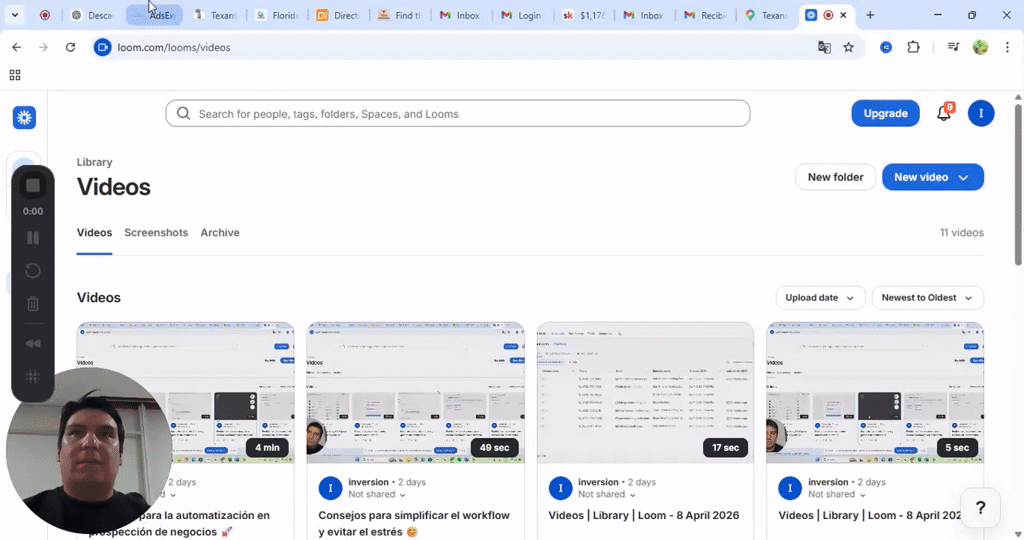The image size is (1024, 540).
Task: Switch to the Login Gmail browser tab
Action: point(522,15)
